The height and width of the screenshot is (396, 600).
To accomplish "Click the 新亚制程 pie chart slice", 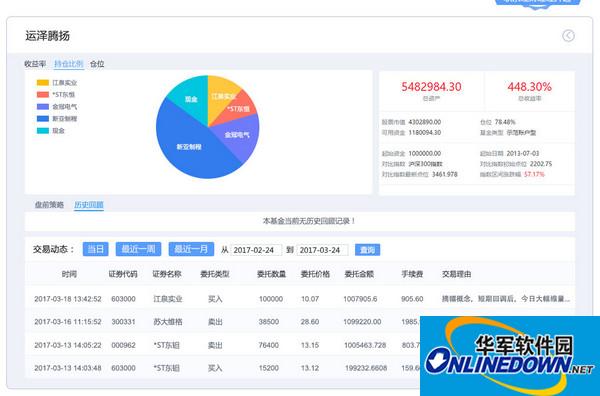I will [x=188, y=147].
